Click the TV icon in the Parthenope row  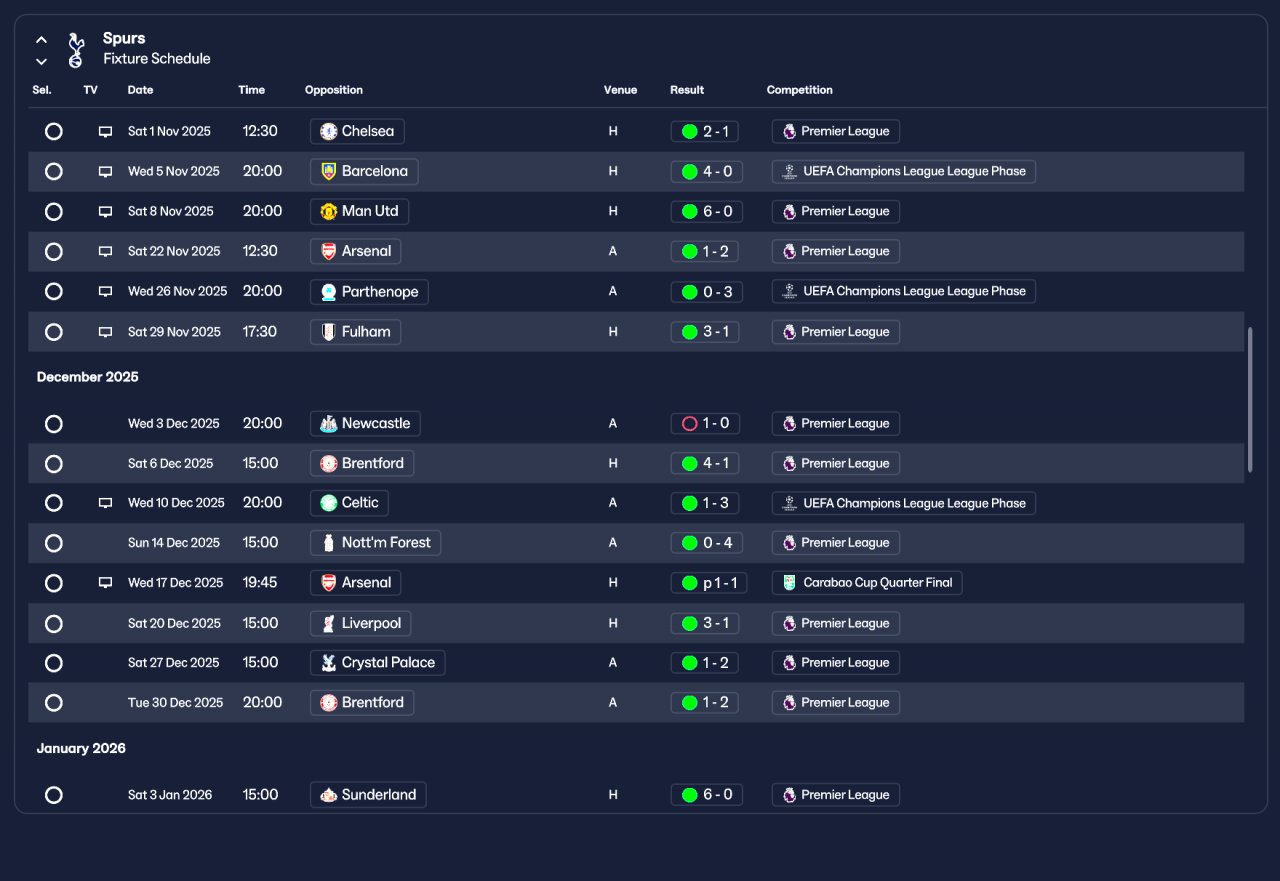point(105,292)
